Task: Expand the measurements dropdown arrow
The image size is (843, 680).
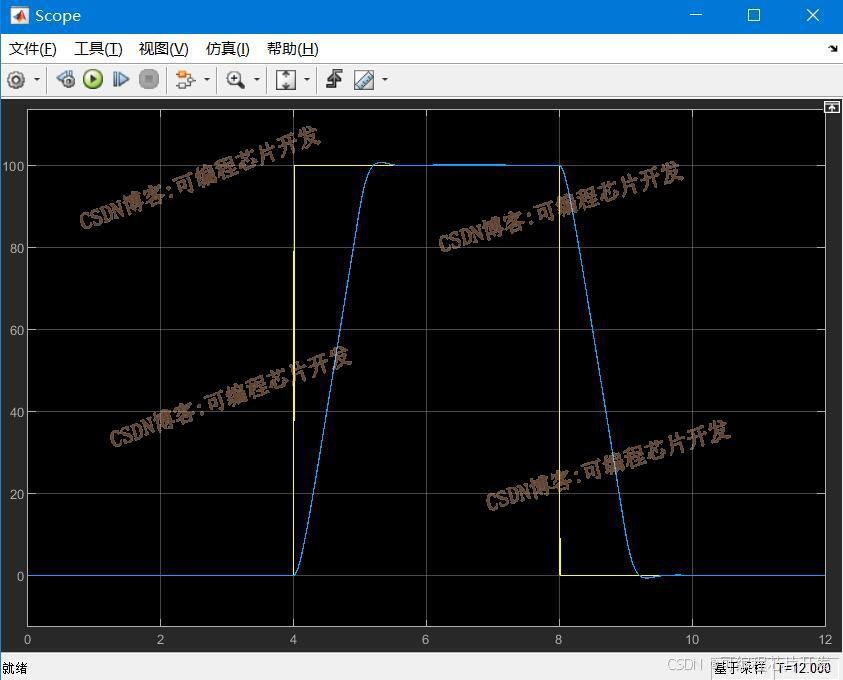Action: coord(385,80)
